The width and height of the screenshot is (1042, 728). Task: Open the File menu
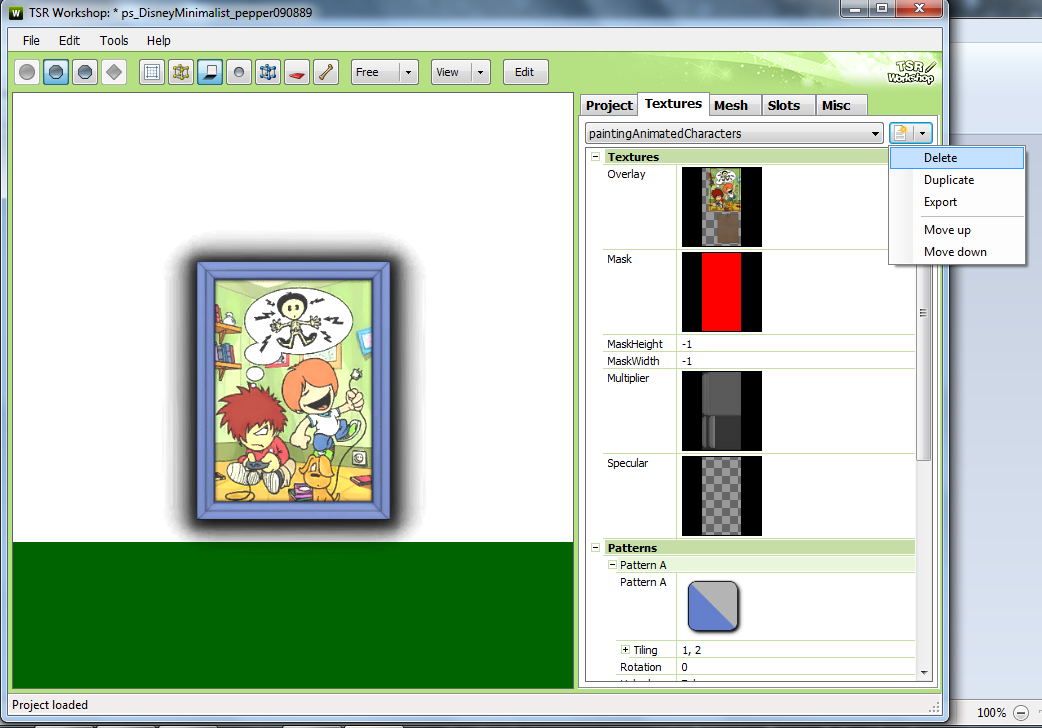[x=31, y=41]
